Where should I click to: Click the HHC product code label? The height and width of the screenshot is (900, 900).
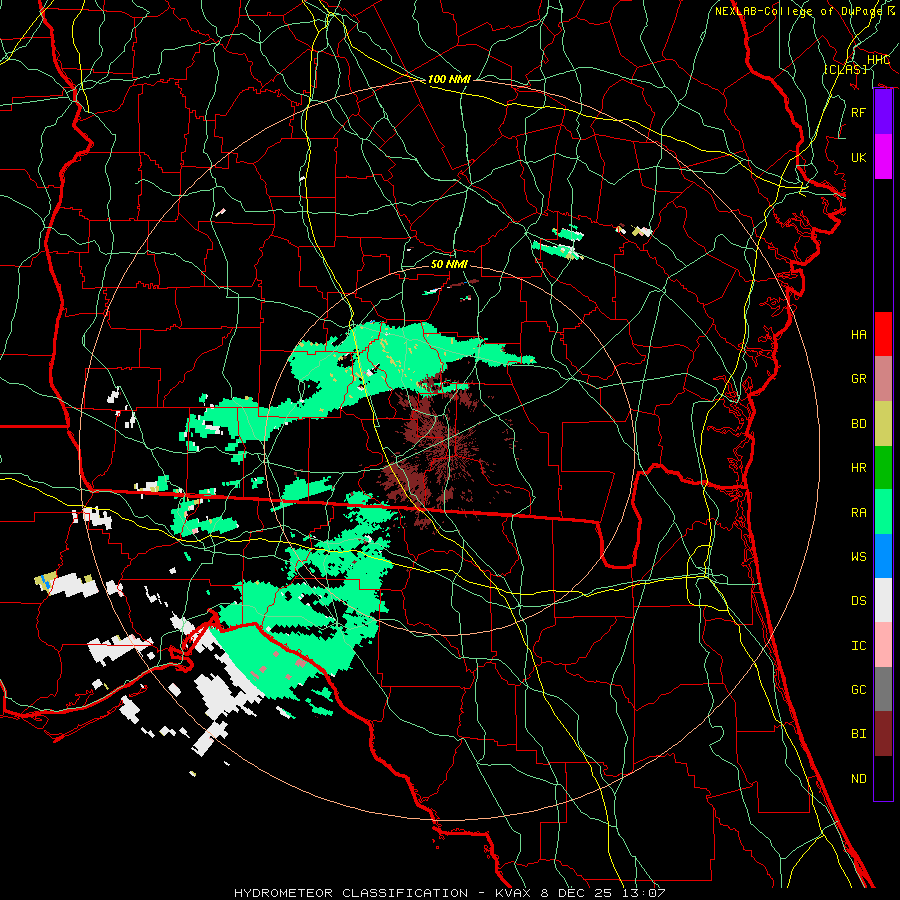click(x=878, y=60)
